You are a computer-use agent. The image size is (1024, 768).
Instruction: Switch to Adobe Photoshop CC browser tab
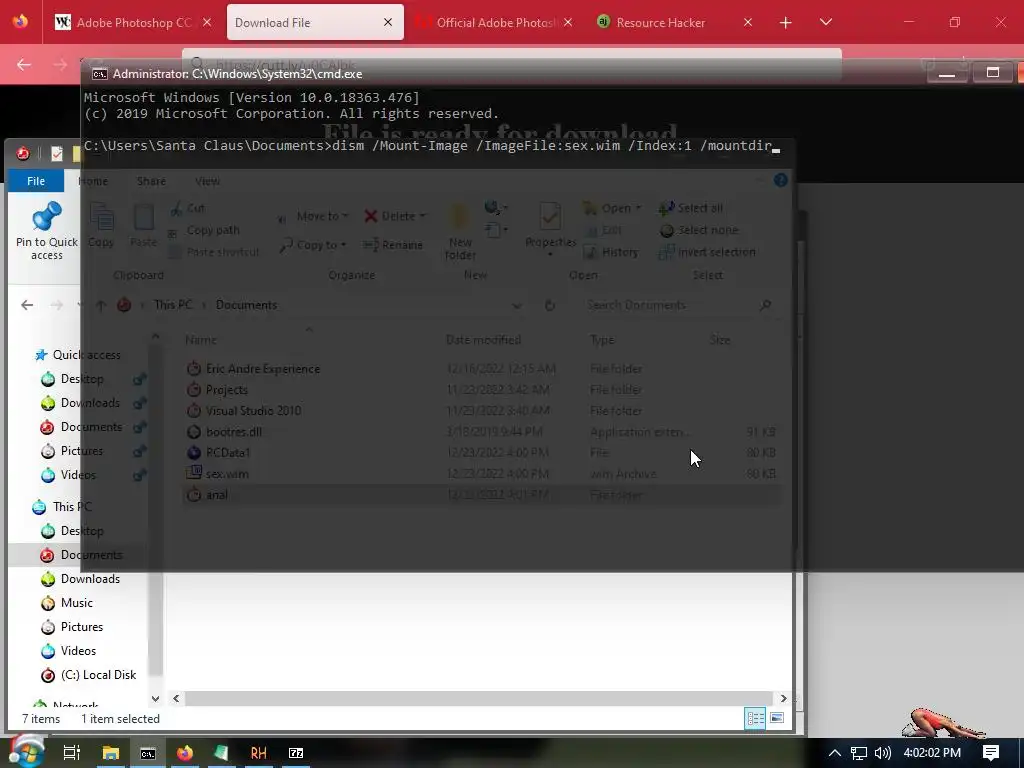click(x=133, y=22)
